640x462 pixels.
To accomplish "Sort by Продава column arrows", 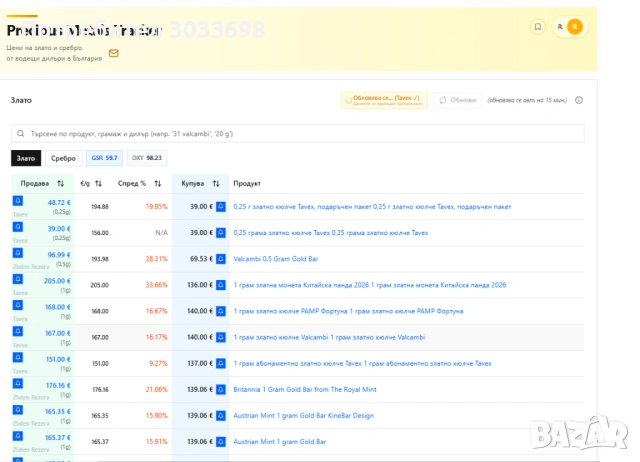I will tap(61, 184).
